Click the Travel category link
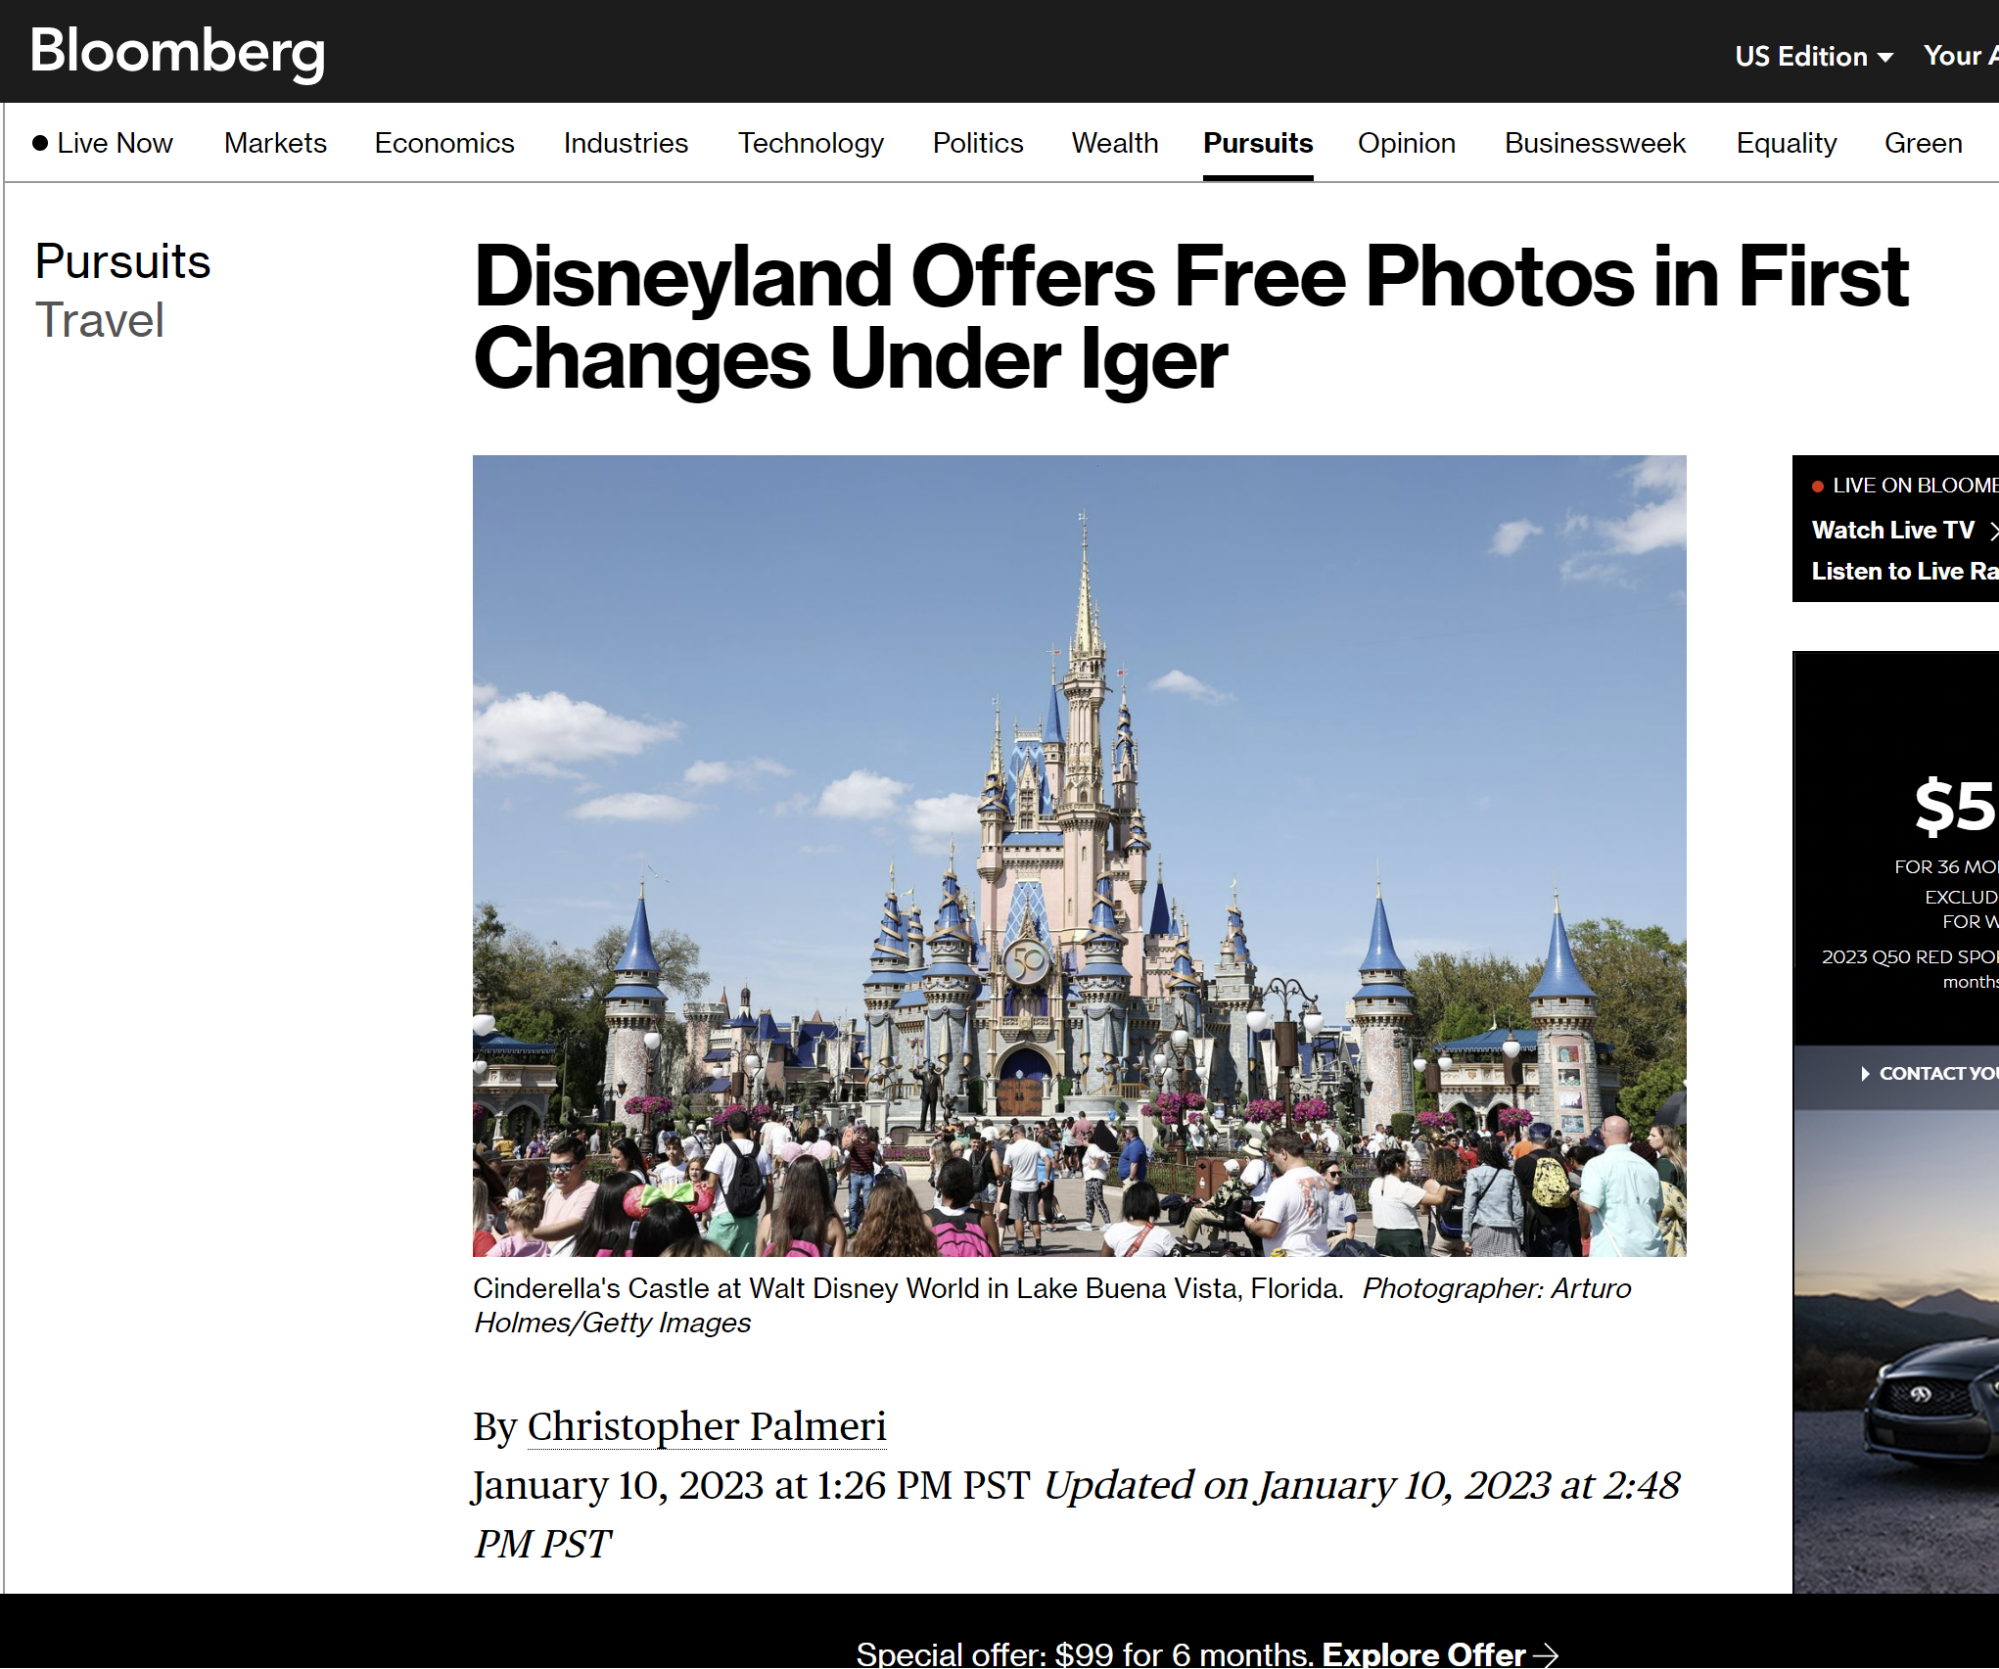Viewport: 1999px width, 1669px height. (x=99, y=320)
